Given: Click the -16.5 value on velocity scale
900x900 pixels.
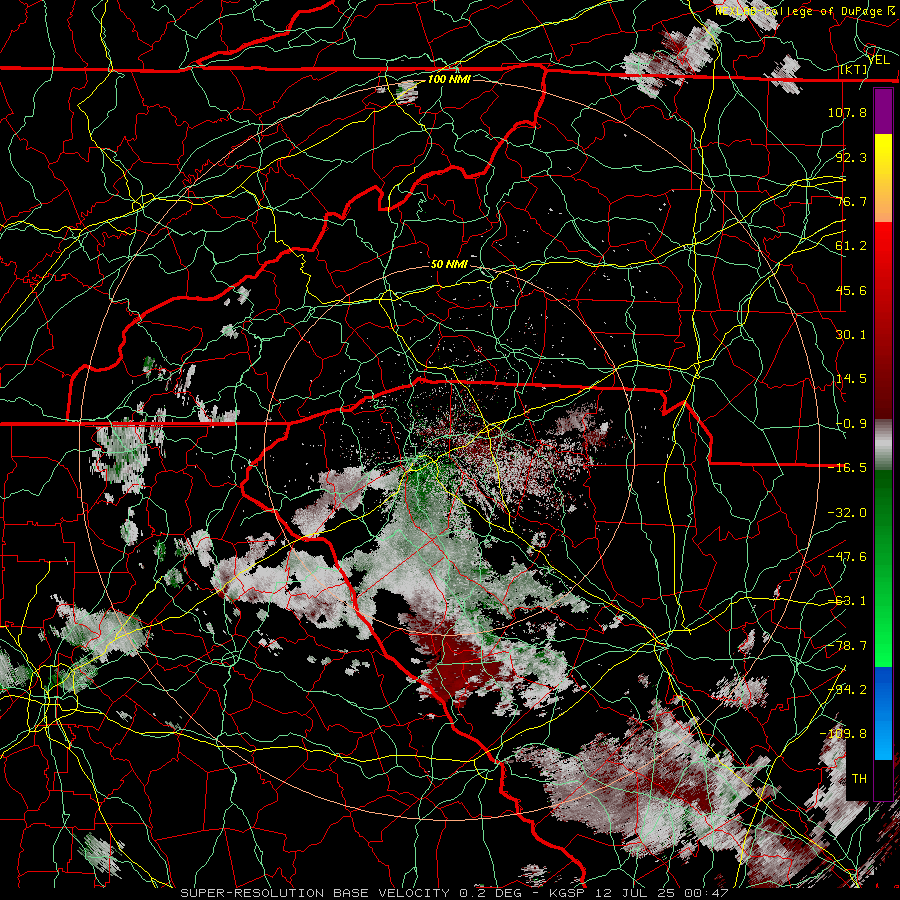Looking at the screenshot, I should pyautogui.click(x=847, y=468).
